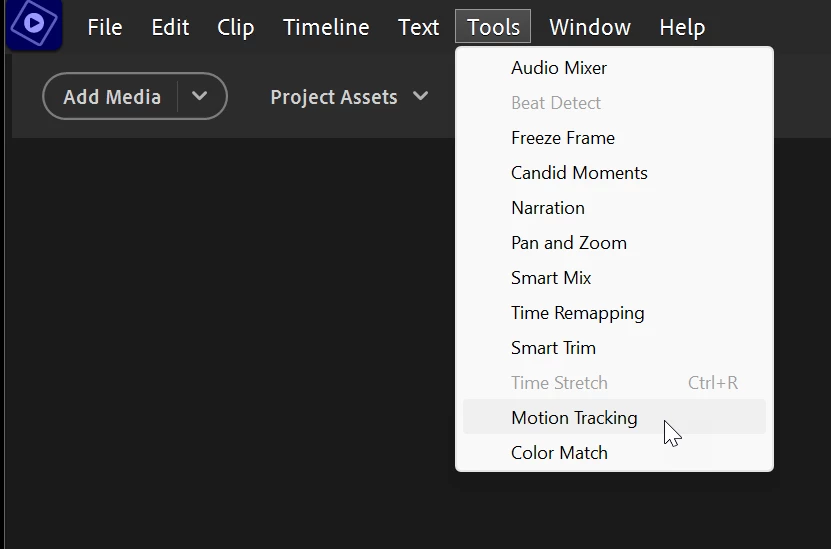The image size is (831, 549).
Task: Choose Pan and Zoom tool
Action: click(569, 243)
